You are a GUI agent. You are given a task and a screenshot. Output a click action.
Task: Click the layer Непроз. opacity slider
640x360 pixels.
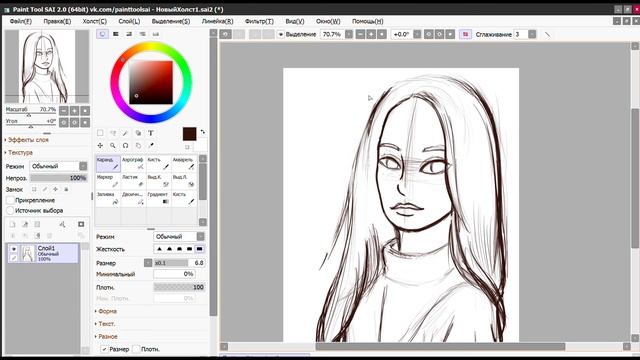(59, 178)
